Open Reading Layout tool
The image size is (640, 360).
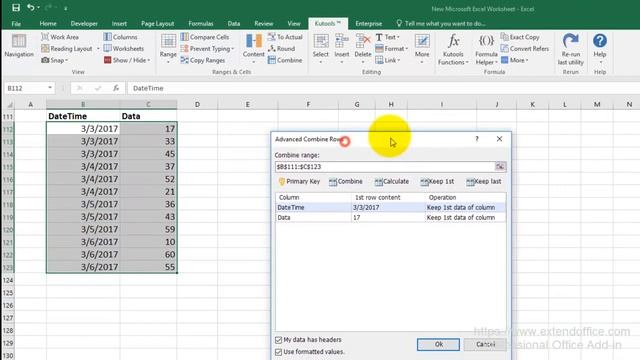(x=67, y=49)
